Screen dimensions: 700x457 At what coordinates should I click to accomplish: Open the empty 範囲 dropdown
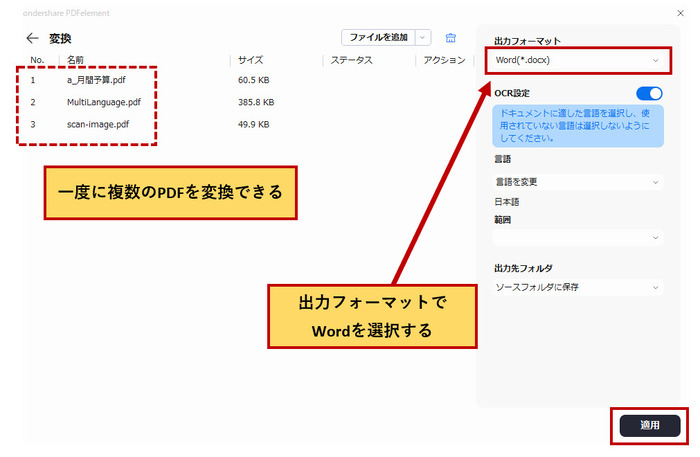pos(577,237)
